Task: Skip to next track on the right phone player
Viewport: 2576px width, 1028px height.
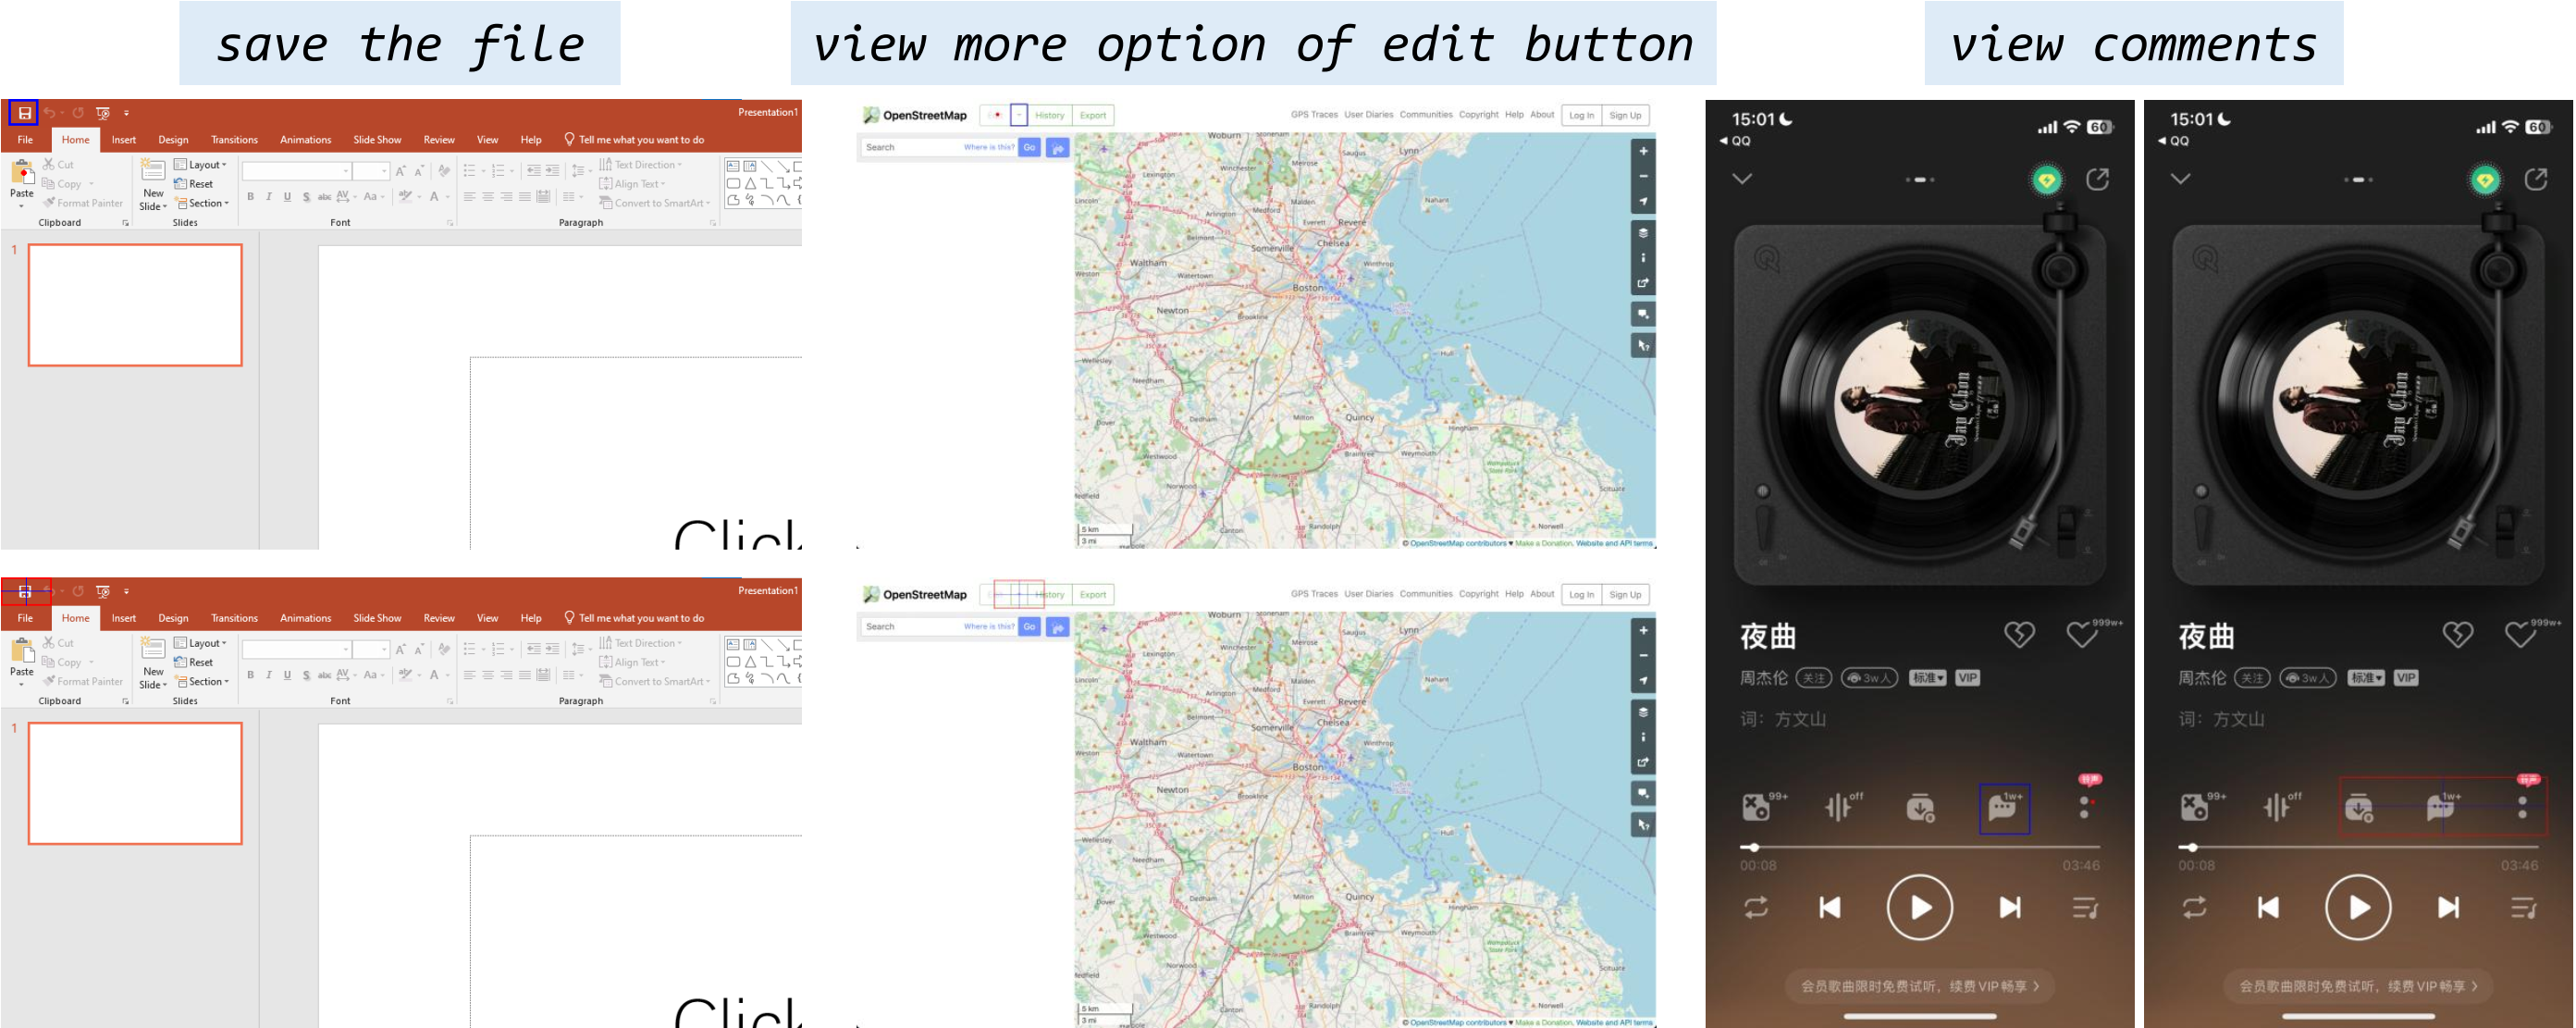Action: click(x=2448, y=907)
